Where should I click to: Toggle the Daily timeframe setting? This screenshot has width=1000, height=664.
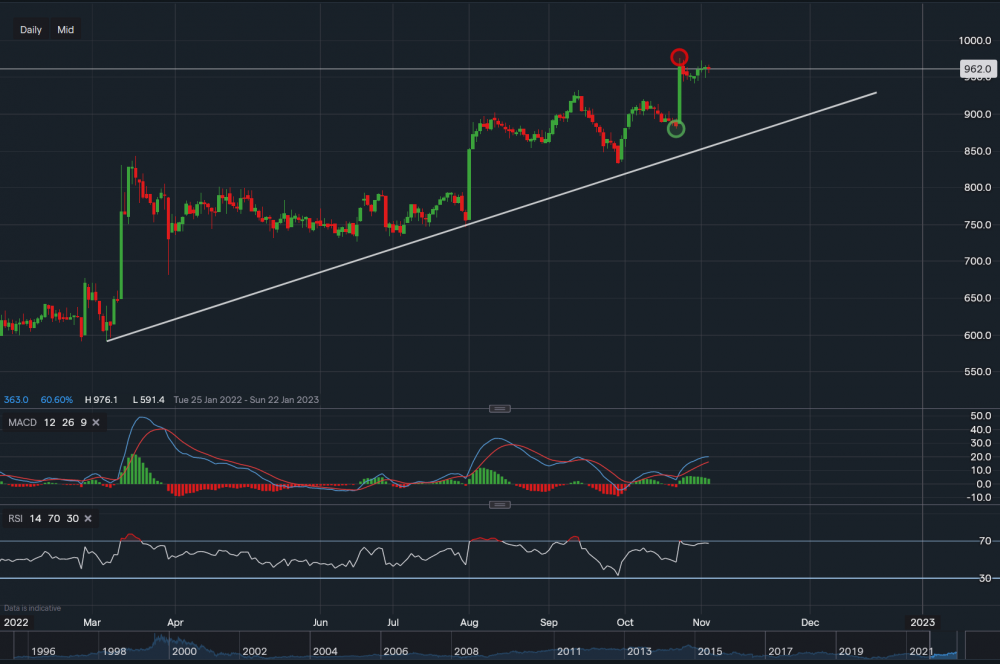(x=30, y=29)
